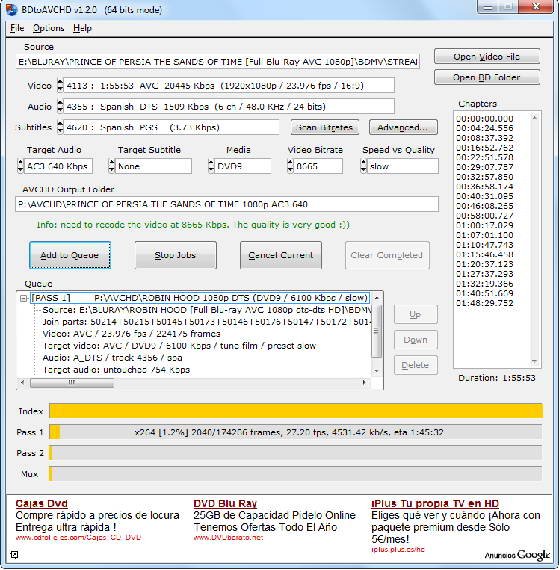Adjust the Target Audio spinner

20,166
